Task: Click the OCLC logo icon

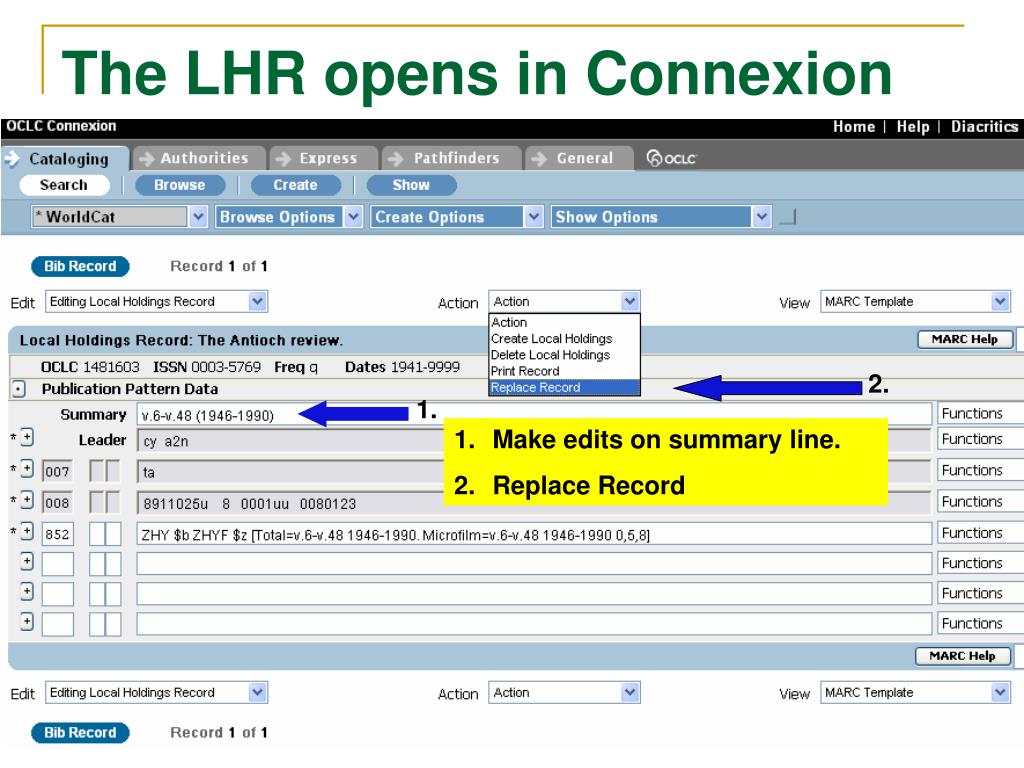Action: (671, 158)
